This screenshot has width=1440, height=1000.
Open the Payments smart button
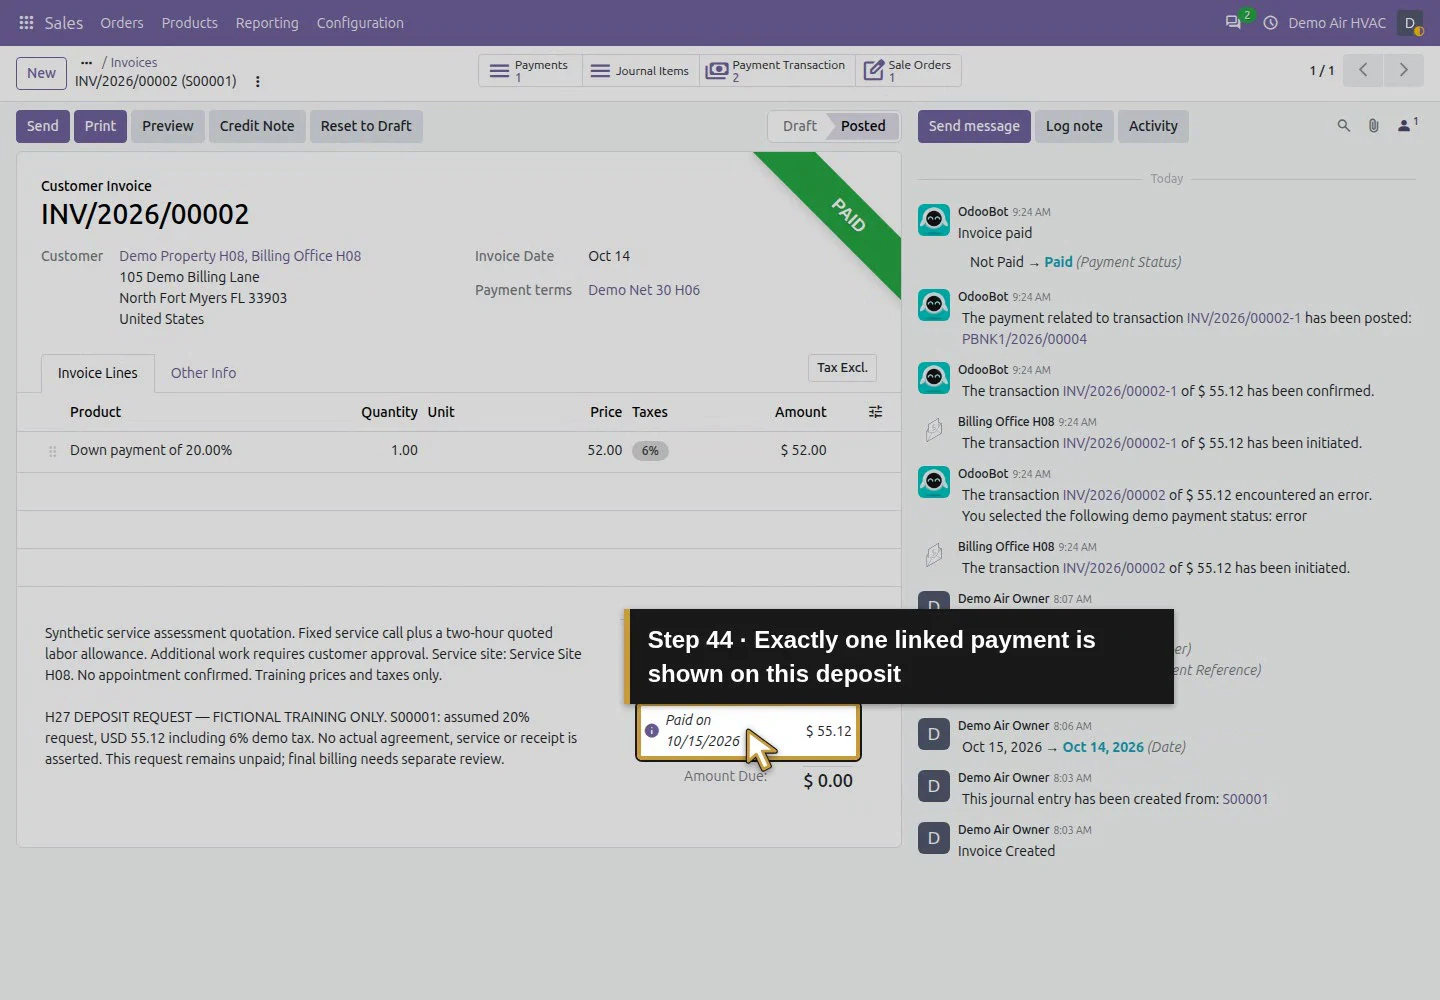tap(530, 70)
